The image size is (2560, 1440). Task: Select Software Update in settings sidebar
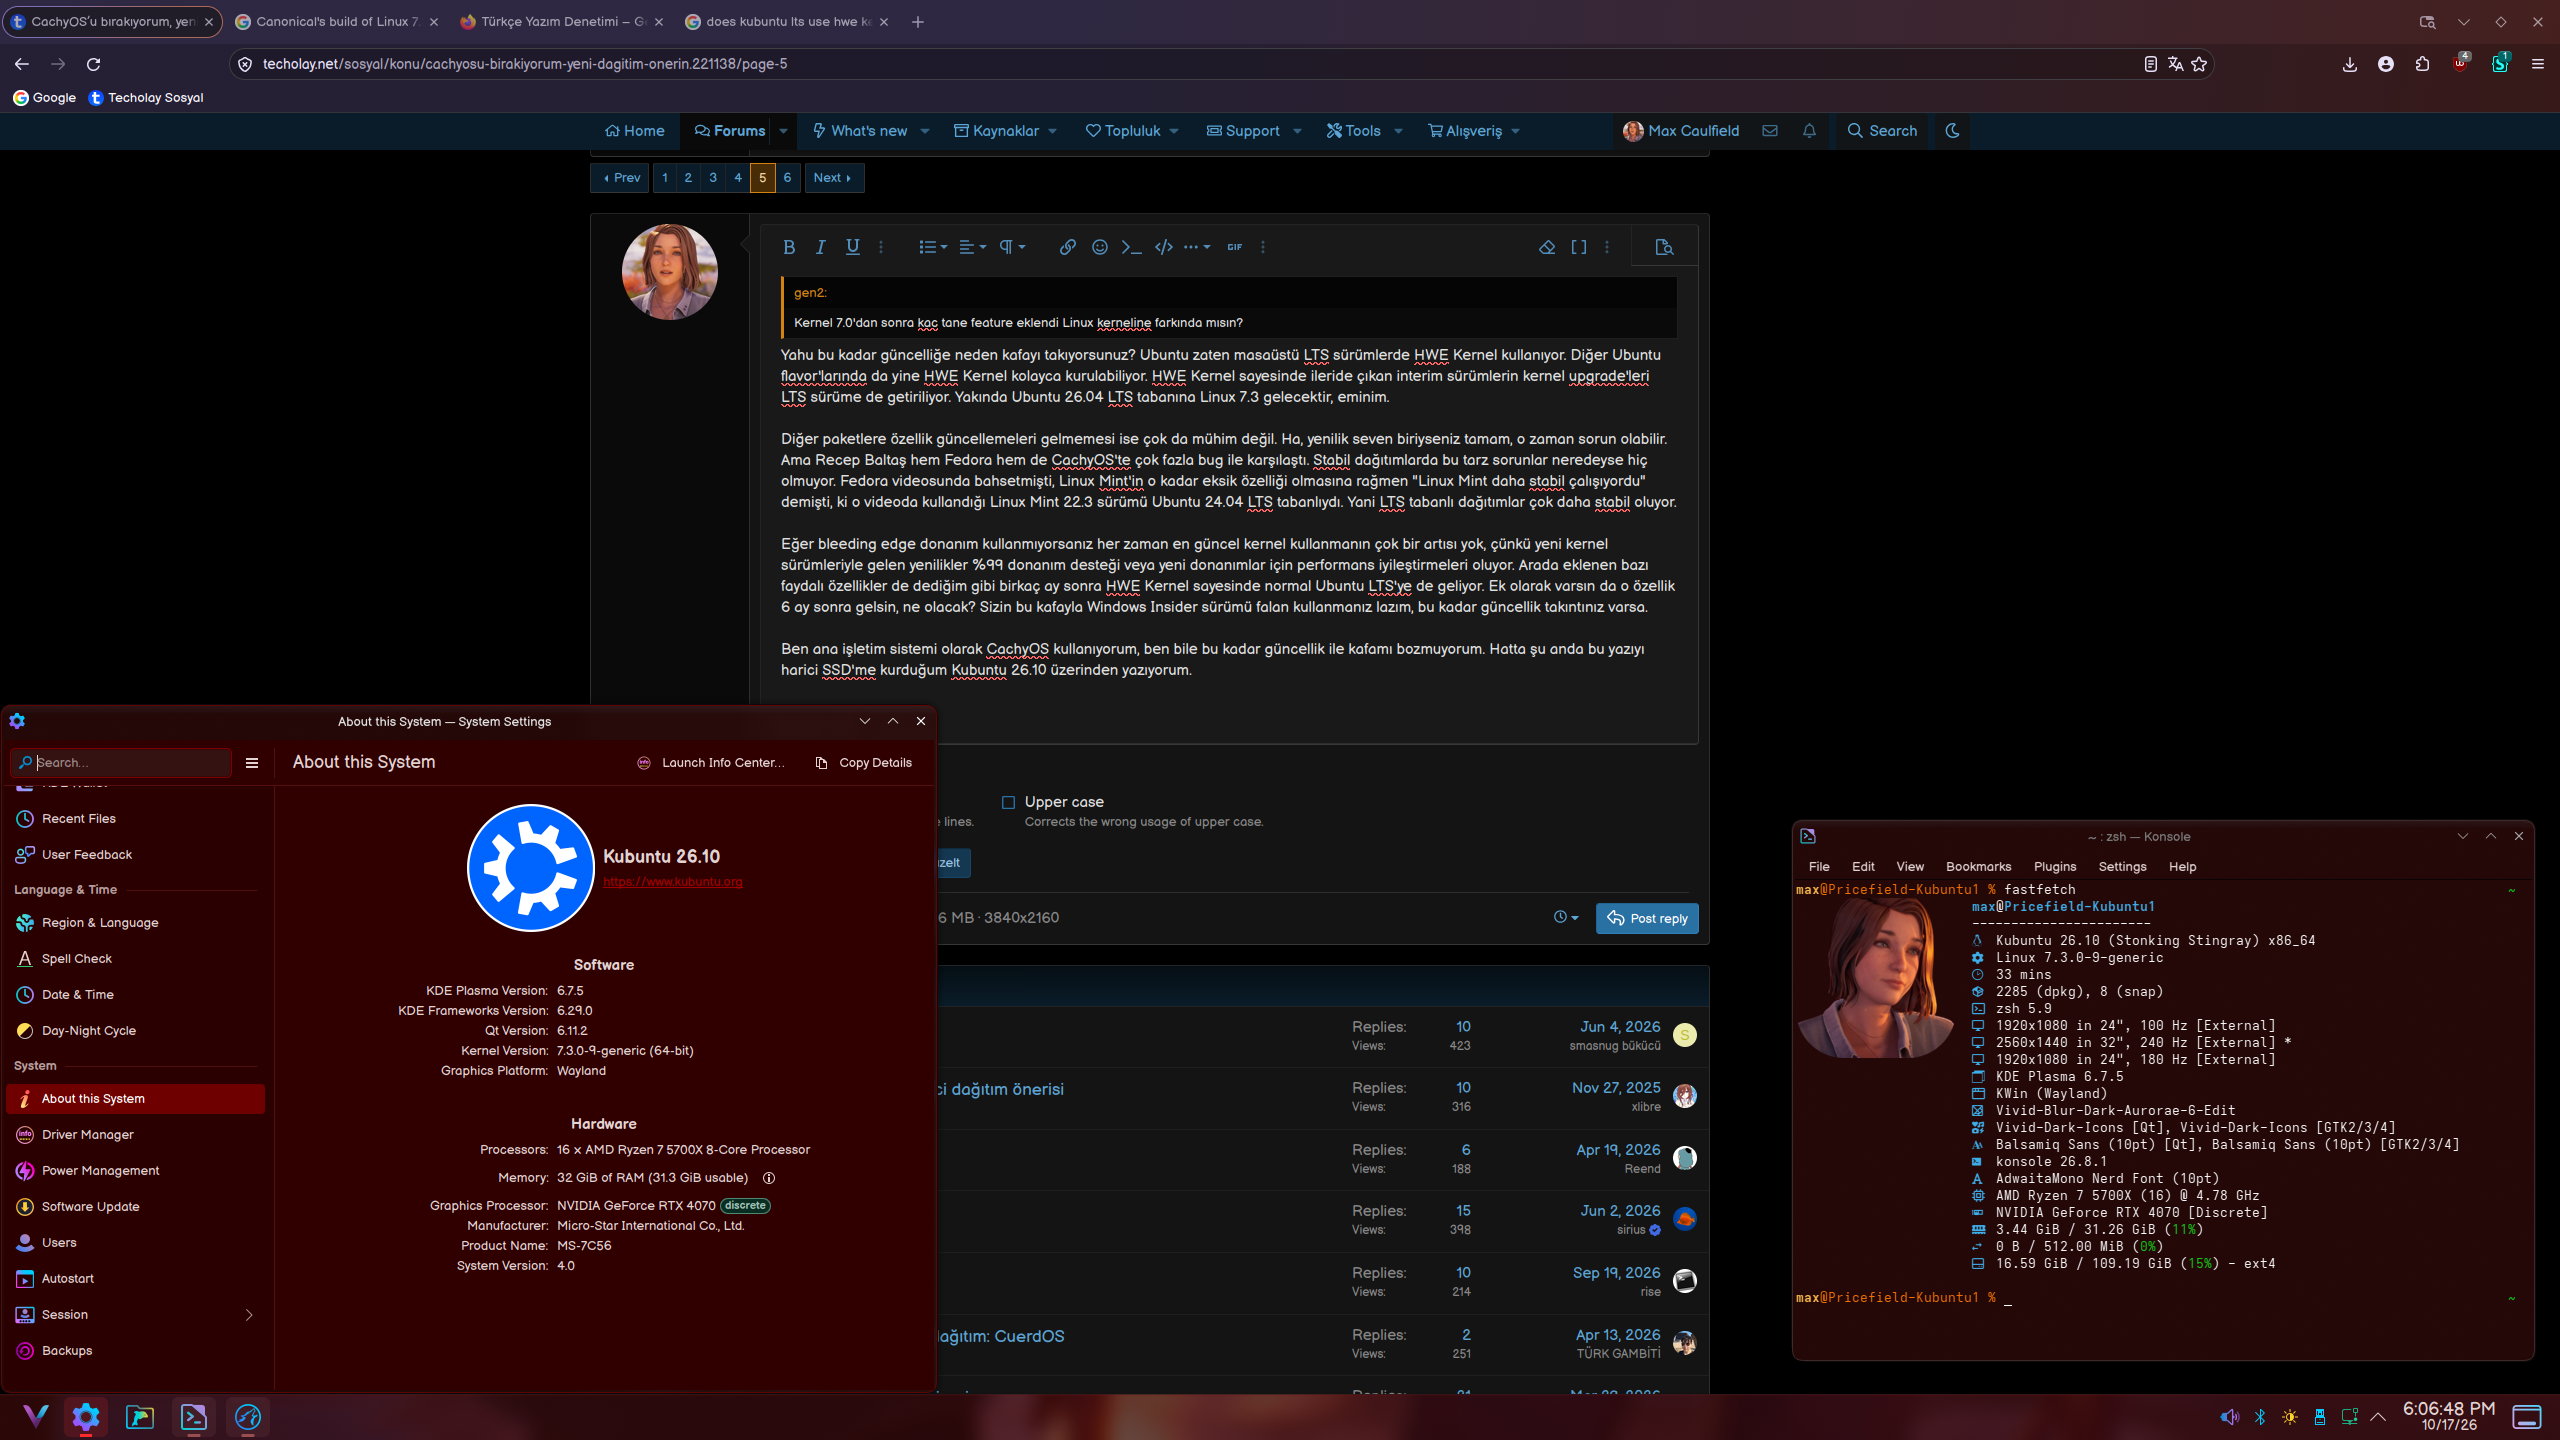coord(136,1206)
